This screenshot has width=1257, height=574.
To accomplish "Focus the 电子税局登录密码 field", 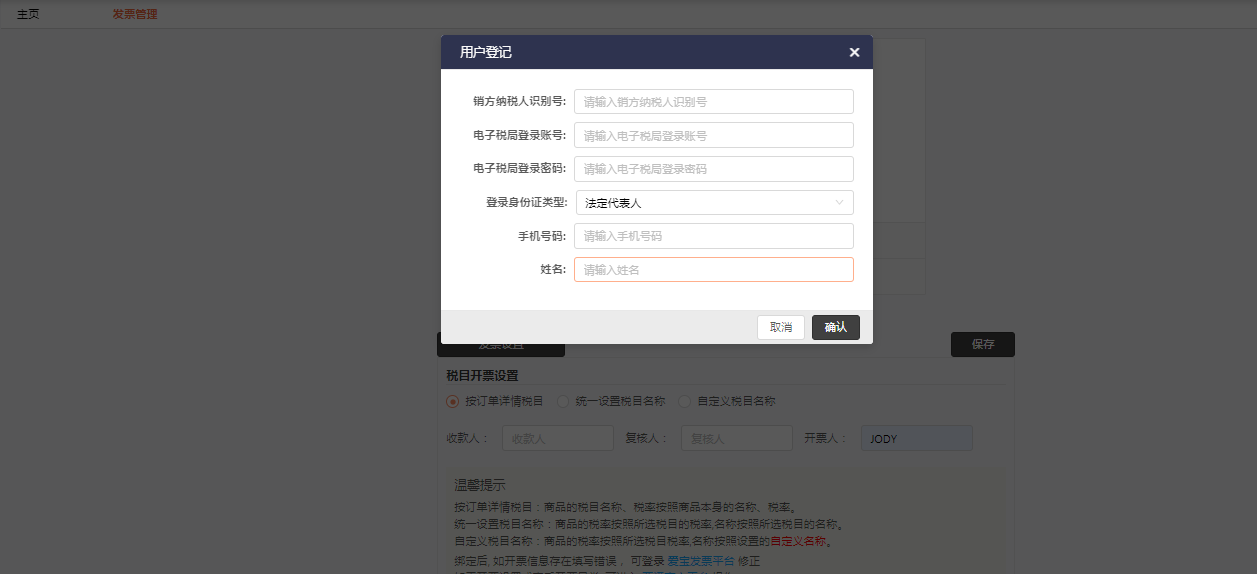I will coord(714,169).
